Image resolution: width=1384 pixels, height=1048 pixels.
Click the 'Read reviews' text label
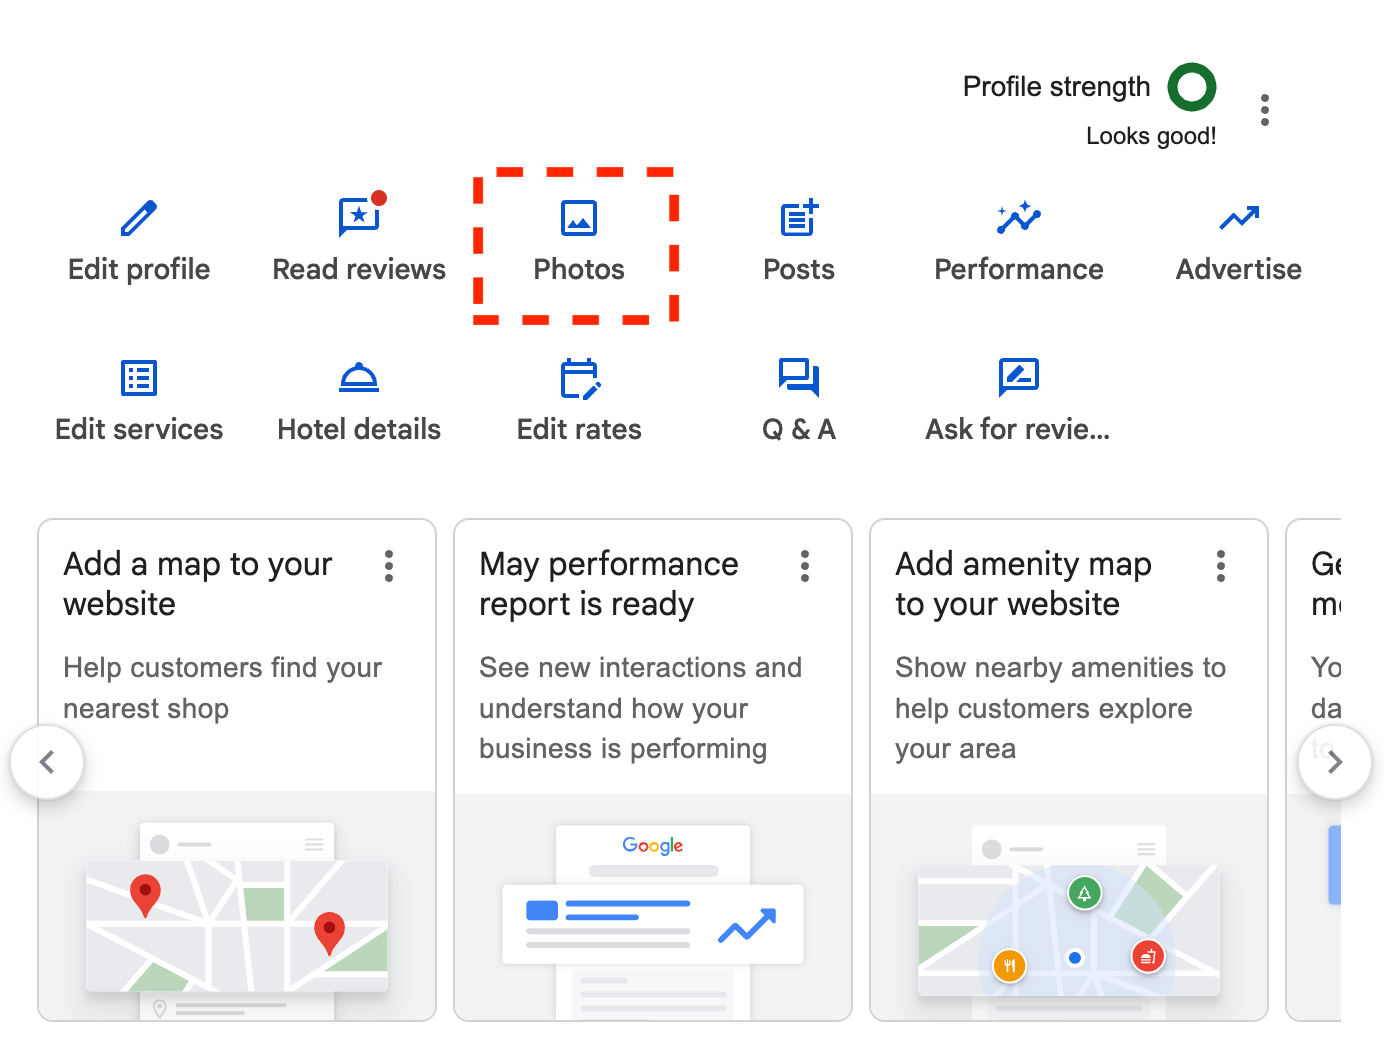(359, 269)
